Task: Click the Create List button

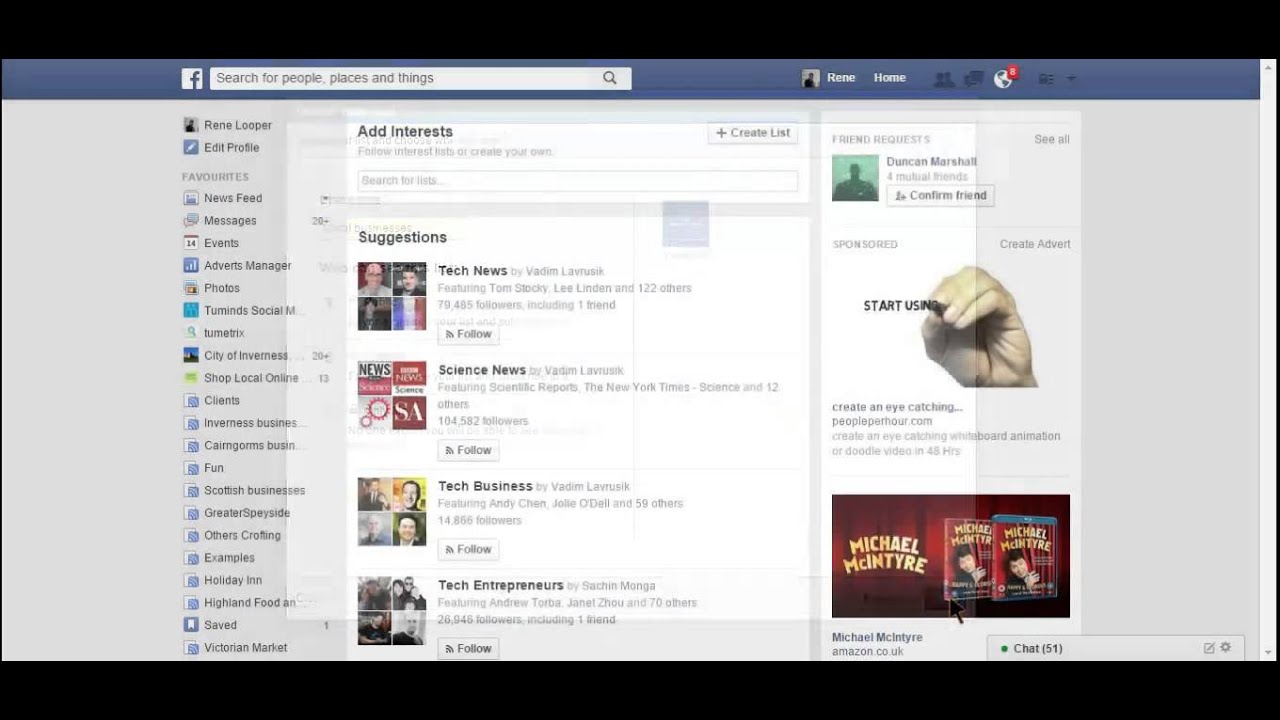Action: click(x=753, y=133)
